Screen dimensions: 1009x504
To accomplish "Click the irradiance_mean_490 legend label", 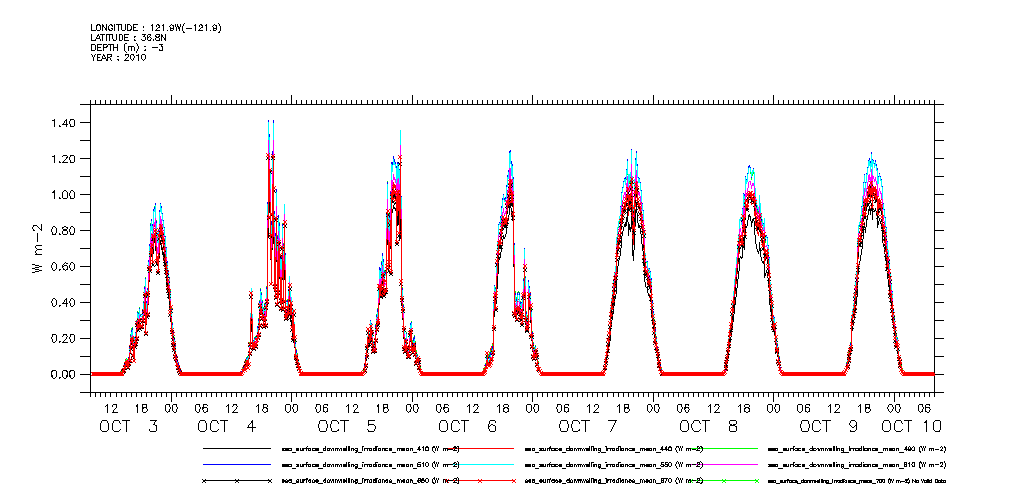I will coord(857,448).
